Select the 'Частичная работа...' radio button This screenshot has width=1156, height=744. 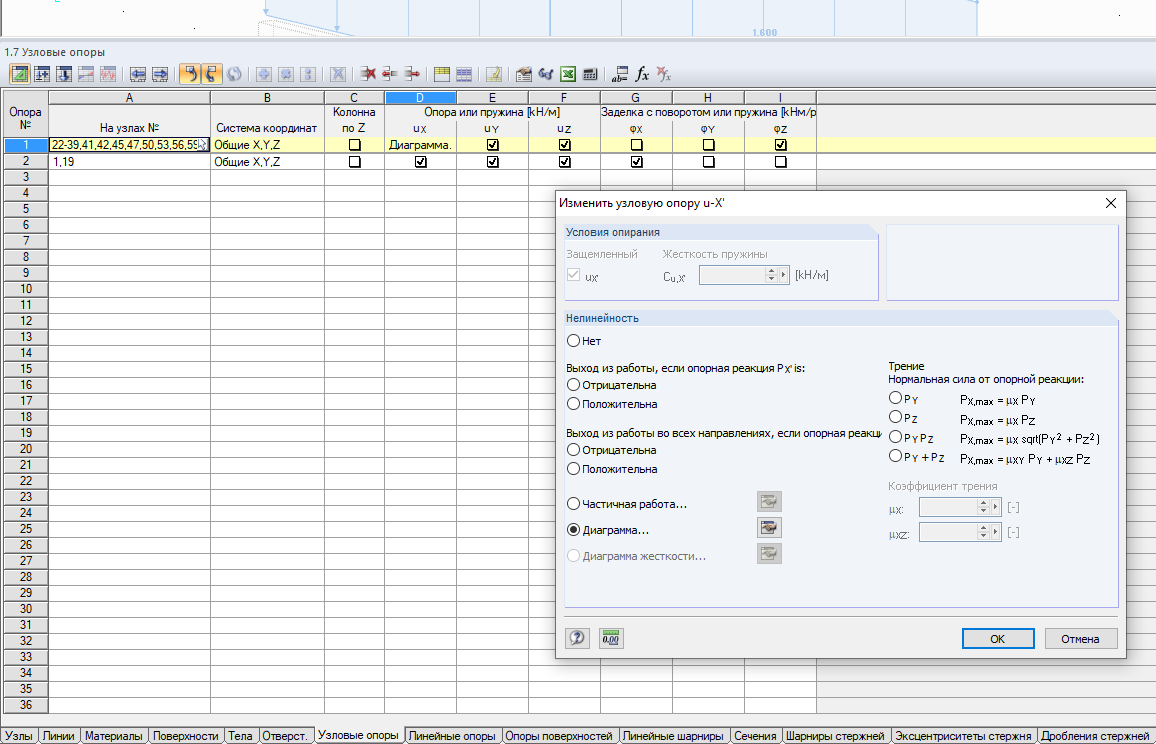pos(573,504)
